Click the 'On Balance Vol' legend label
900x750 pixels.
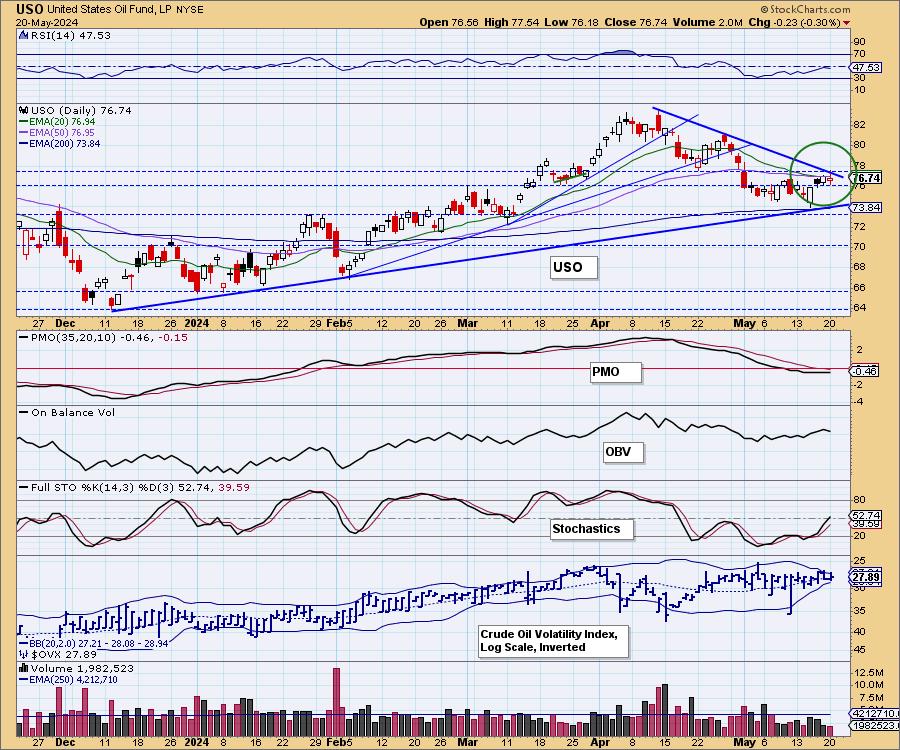[x=72, y=412]
